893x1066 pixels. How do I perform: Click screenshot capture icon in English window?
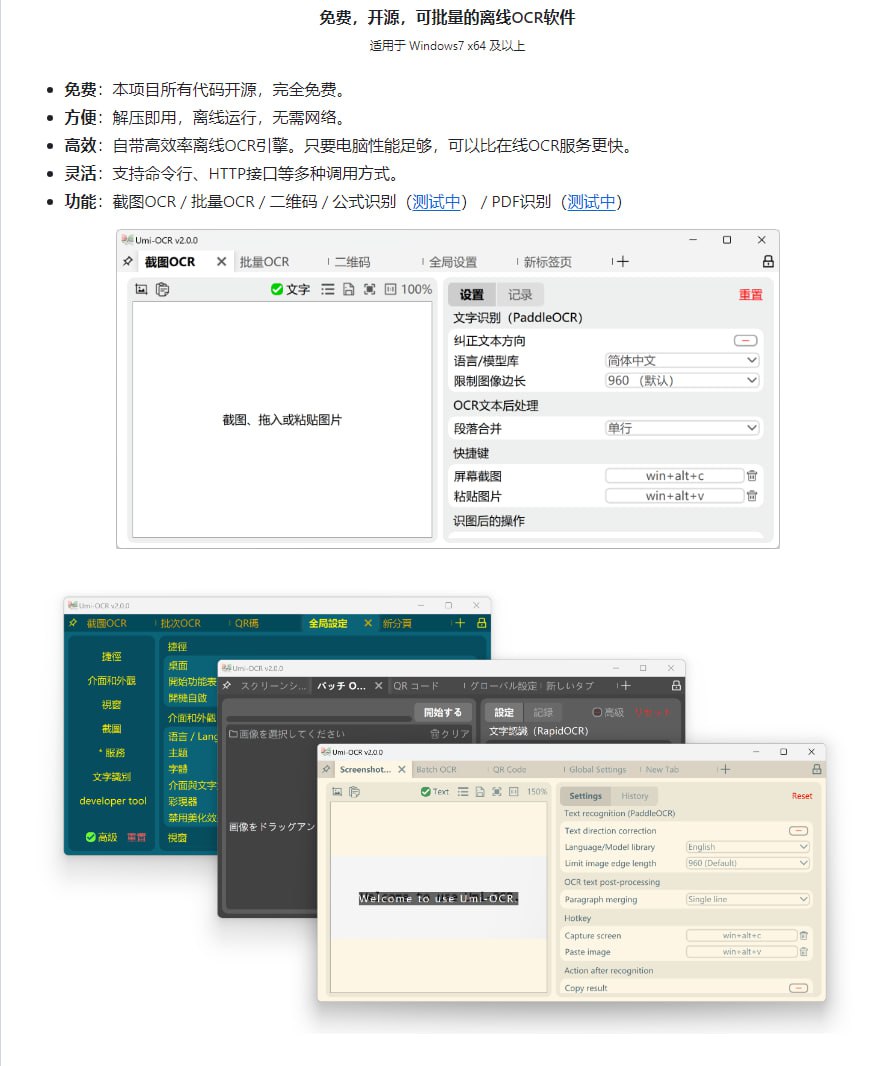(x=337, y=791)
